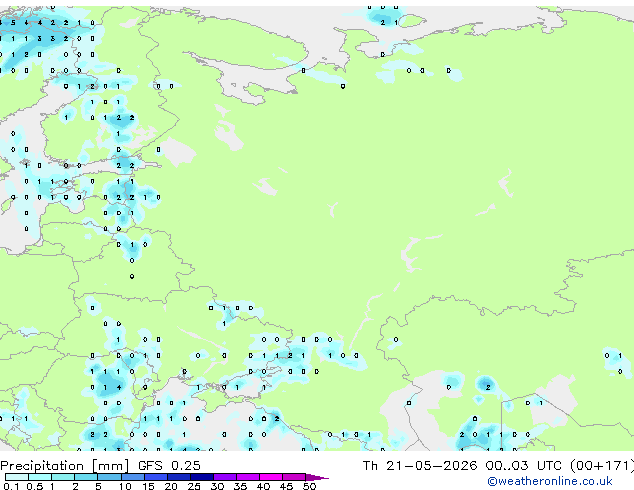The image size is (634, 490).
Task: Click the 'GFS 0.25' model label
Action: [x=169, y=466]
